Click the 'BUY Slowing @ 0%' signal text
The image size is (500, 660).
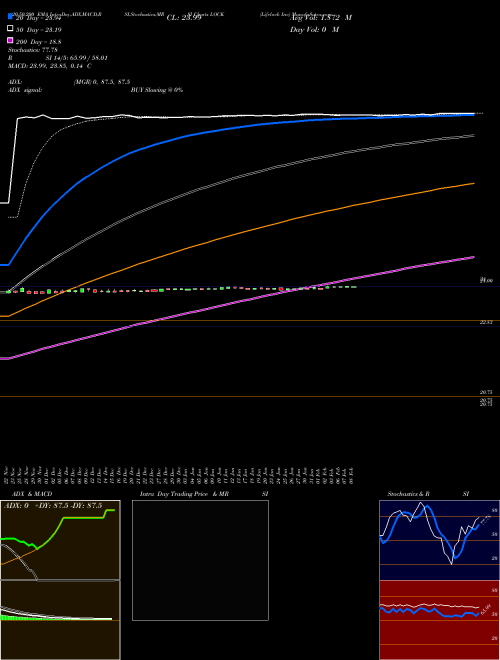(157, 90)
